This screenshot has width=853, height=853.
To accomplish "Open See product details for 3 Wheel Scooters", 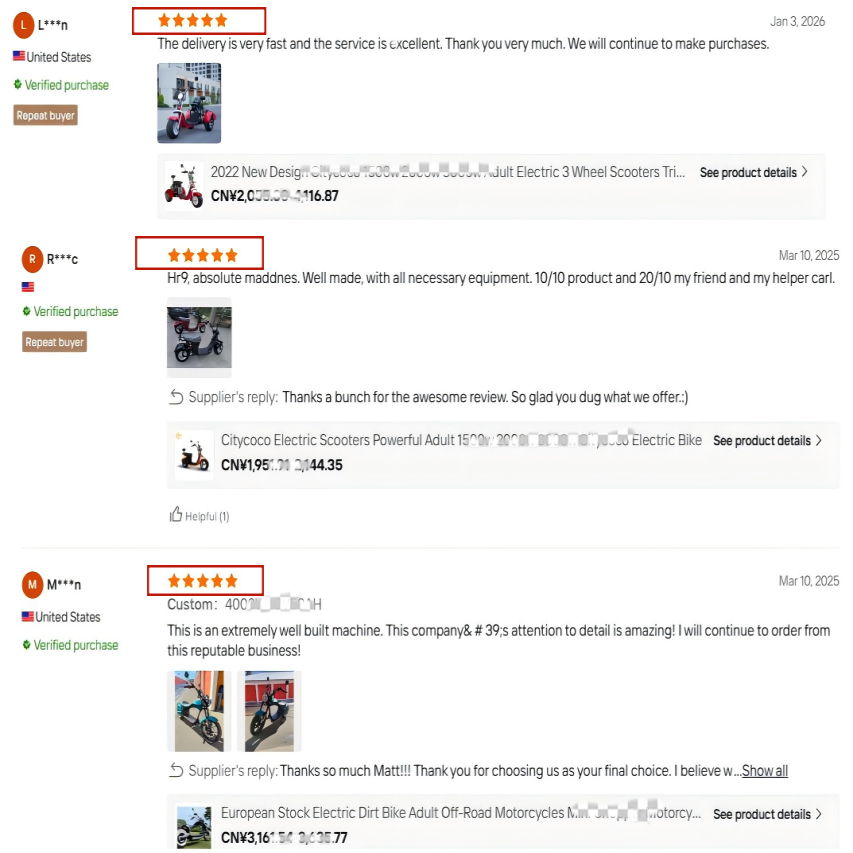I will 753,172.
